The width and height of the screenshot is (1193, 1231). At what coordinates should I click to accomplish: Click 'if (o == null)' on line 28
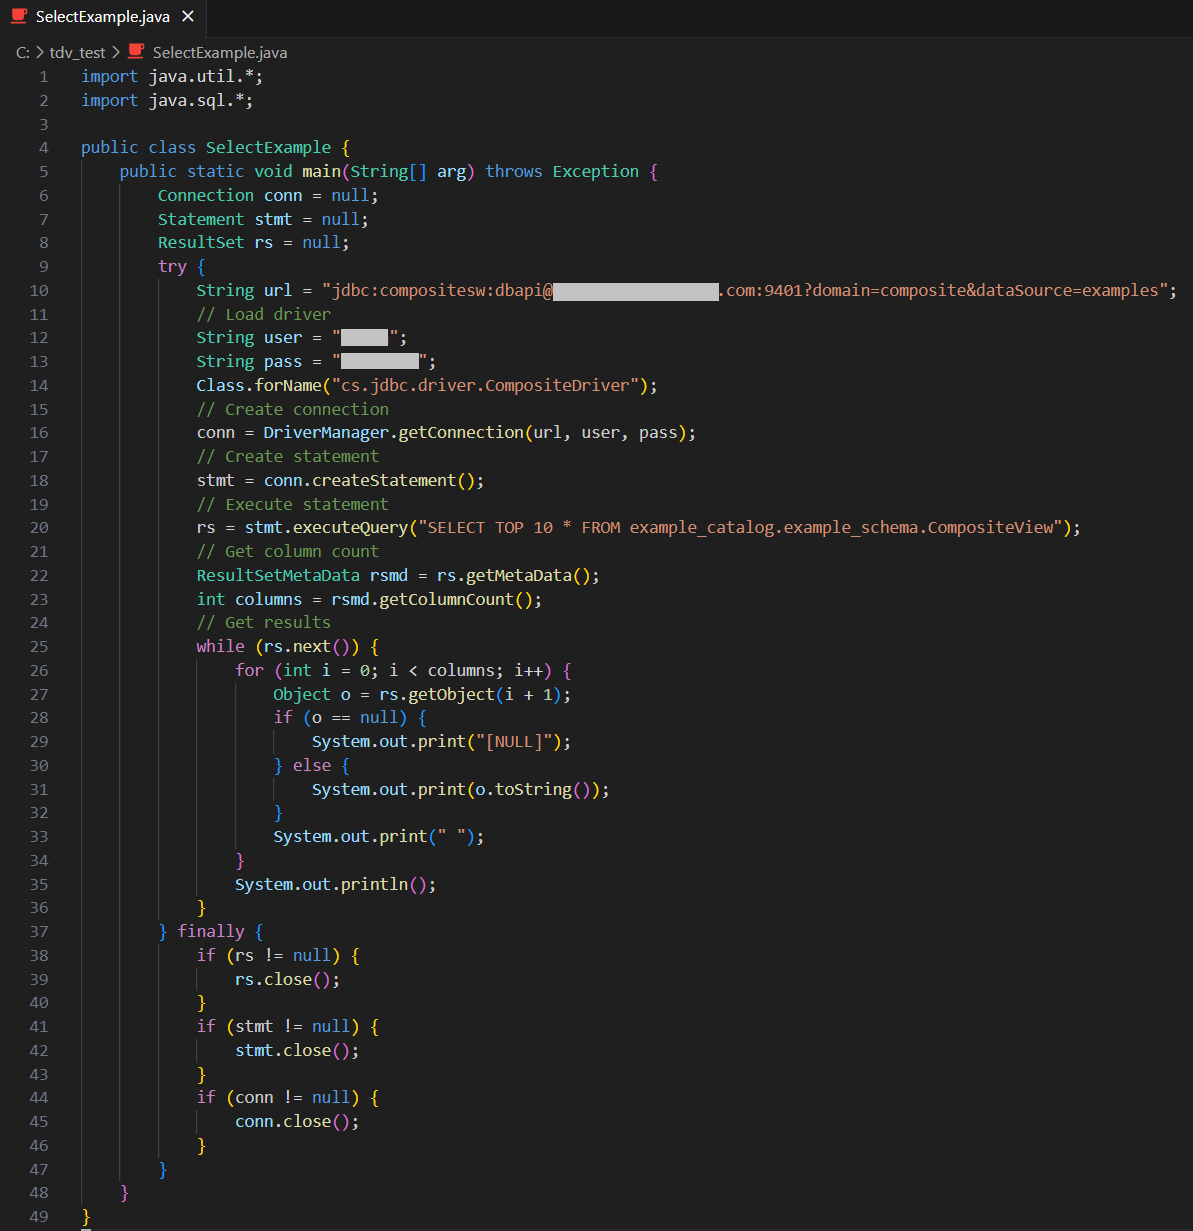point(340,718)
